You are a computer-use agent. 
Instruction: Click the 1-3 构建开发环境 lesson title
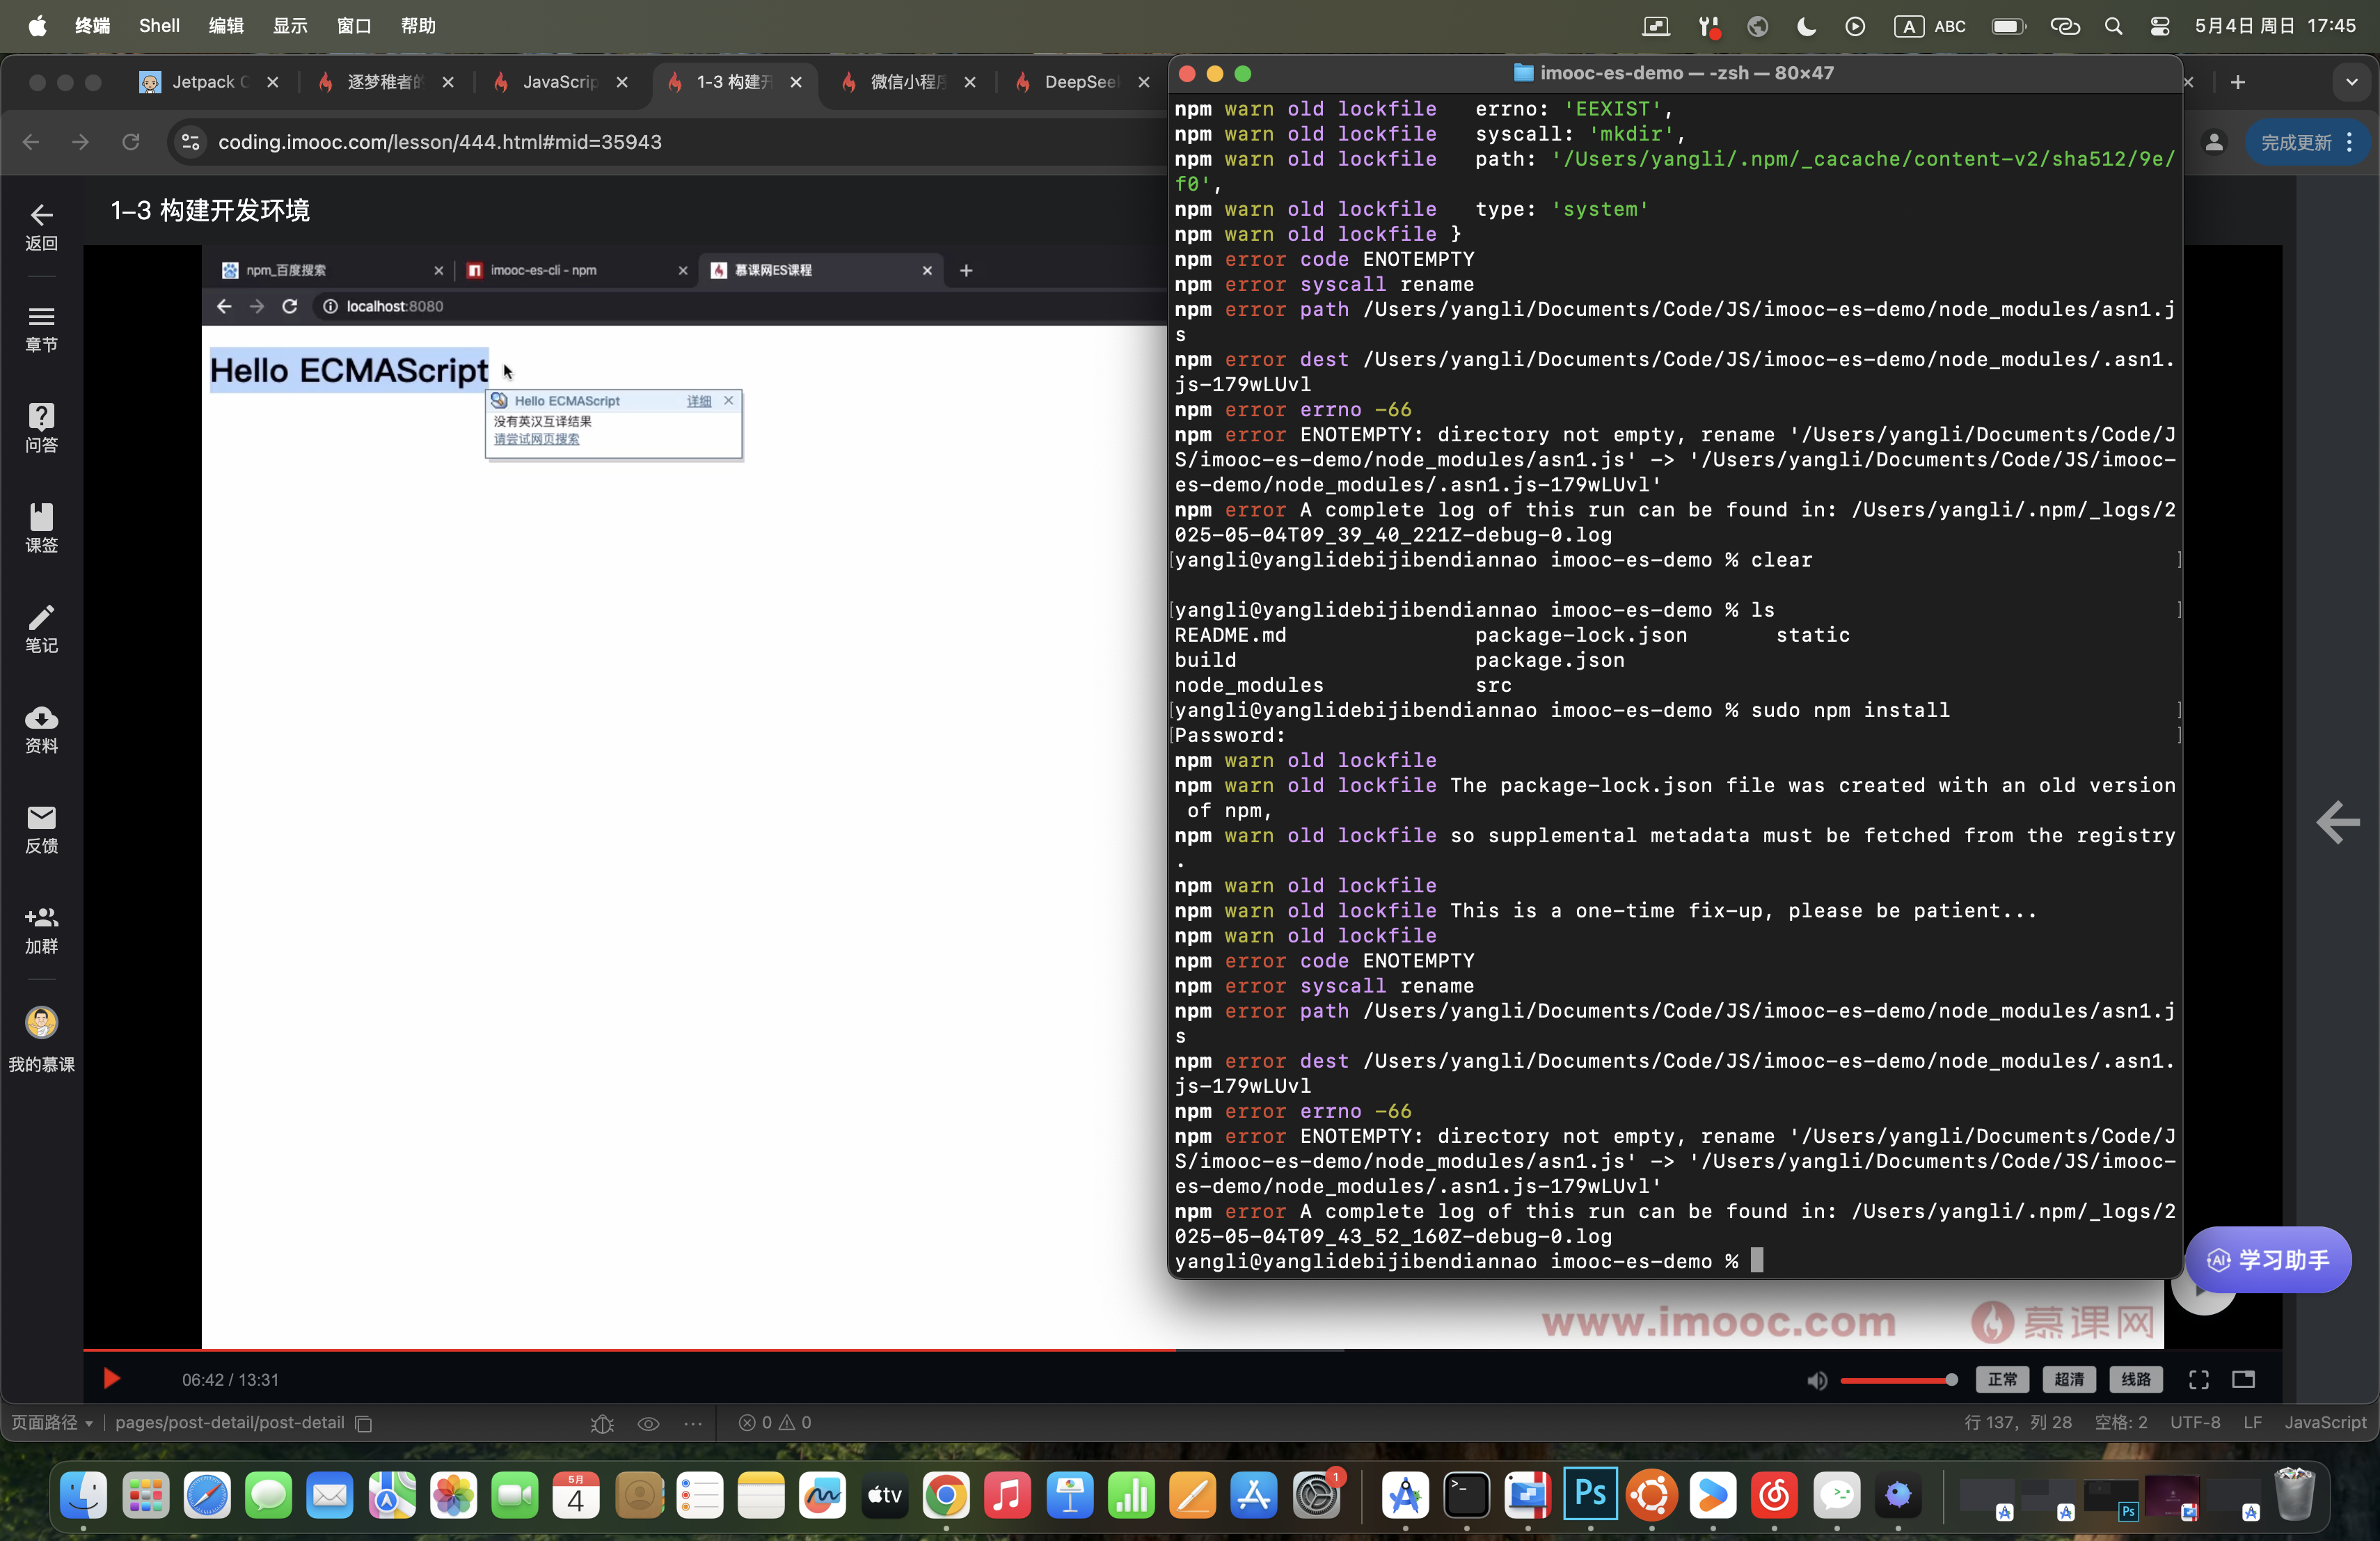(x=210, y=210)
